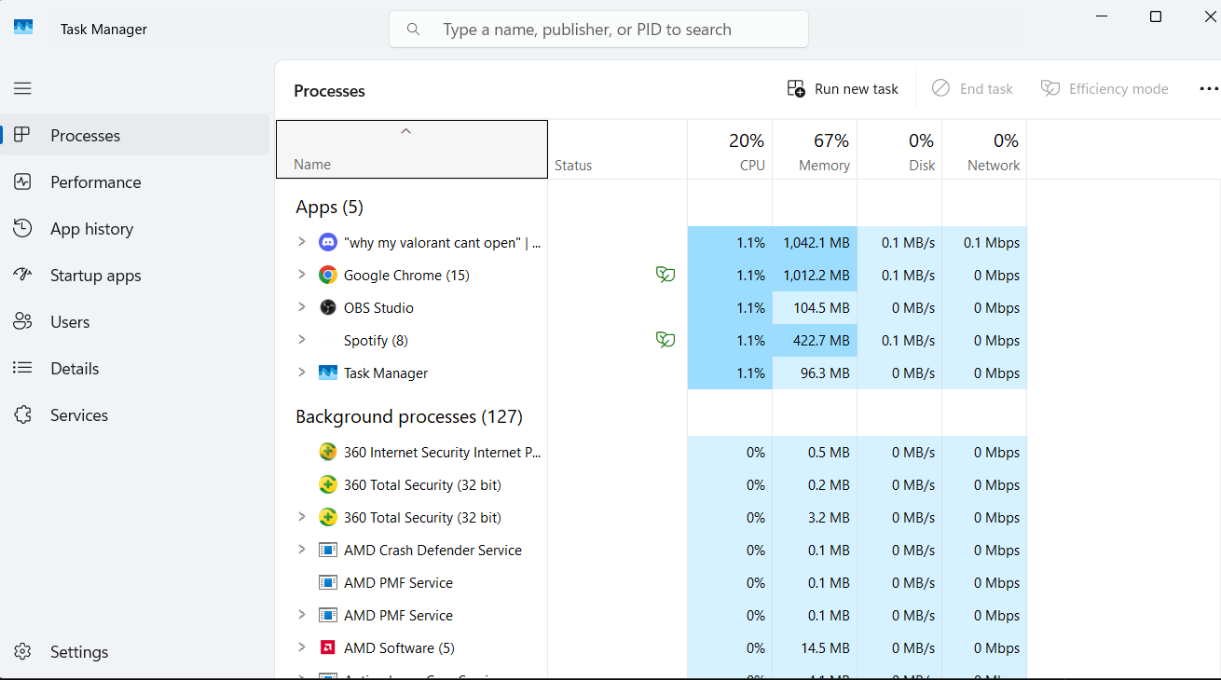Click the Task Manager logo in title bar
1221x680 pixels.
pyautogui.click(x=23, y=28)
